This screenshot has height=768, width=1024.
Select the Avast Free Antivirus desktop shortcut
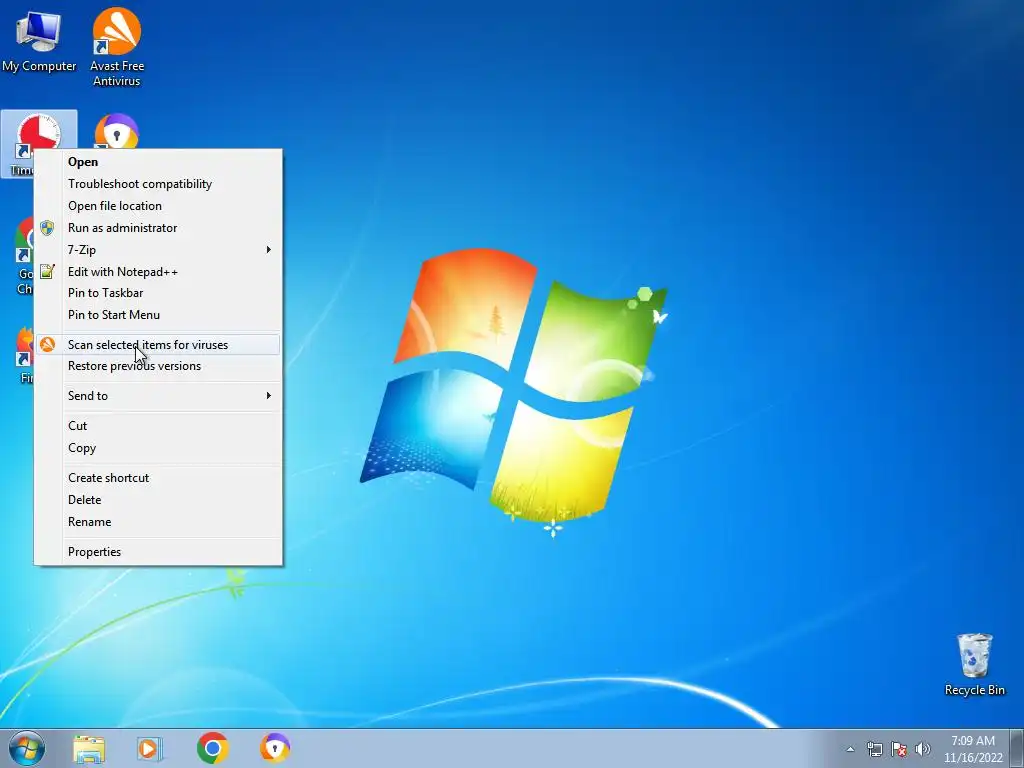117,47
